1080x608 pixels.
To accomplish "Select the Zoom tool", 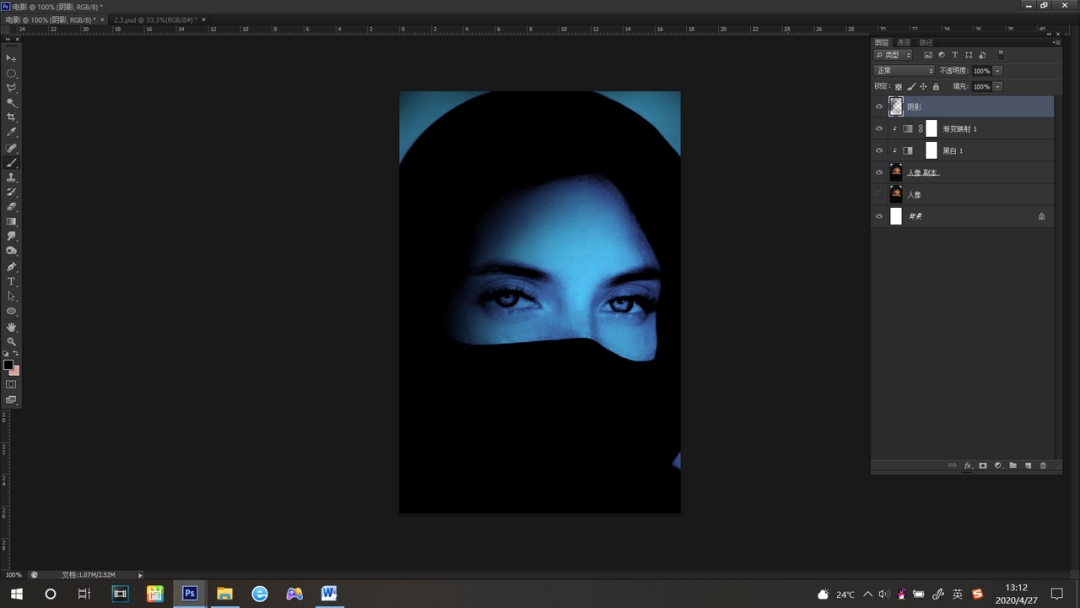I will point(11,341).
